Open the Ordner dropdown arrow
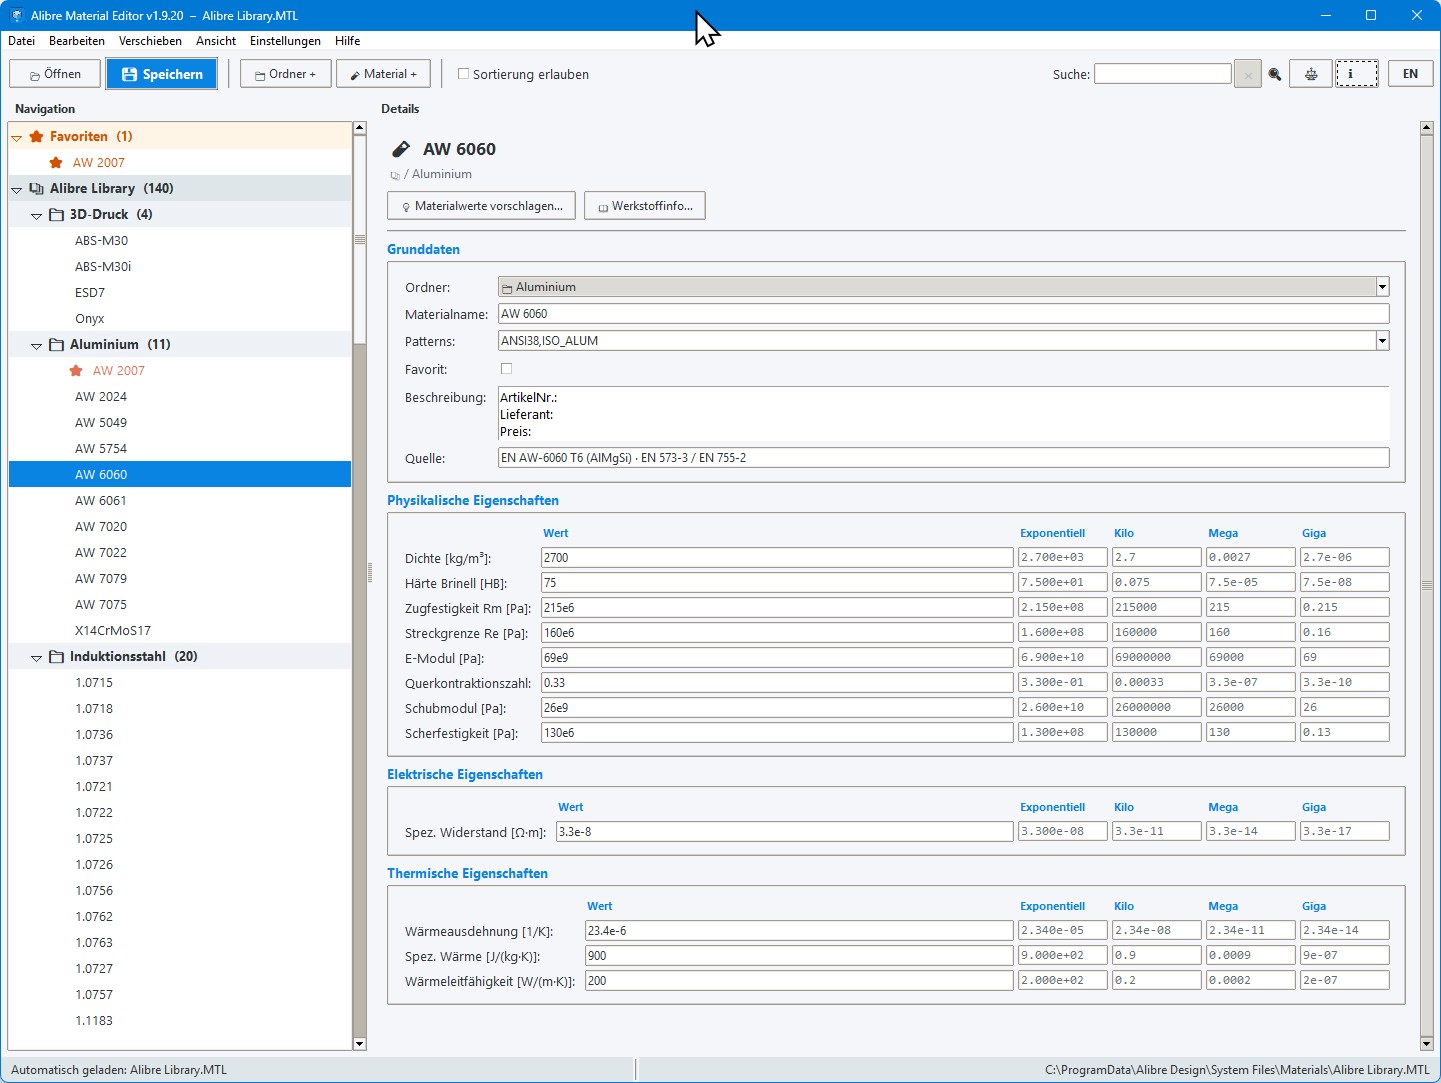1441x1083 pixels. pyautogui.click(x=1382, y=287)
